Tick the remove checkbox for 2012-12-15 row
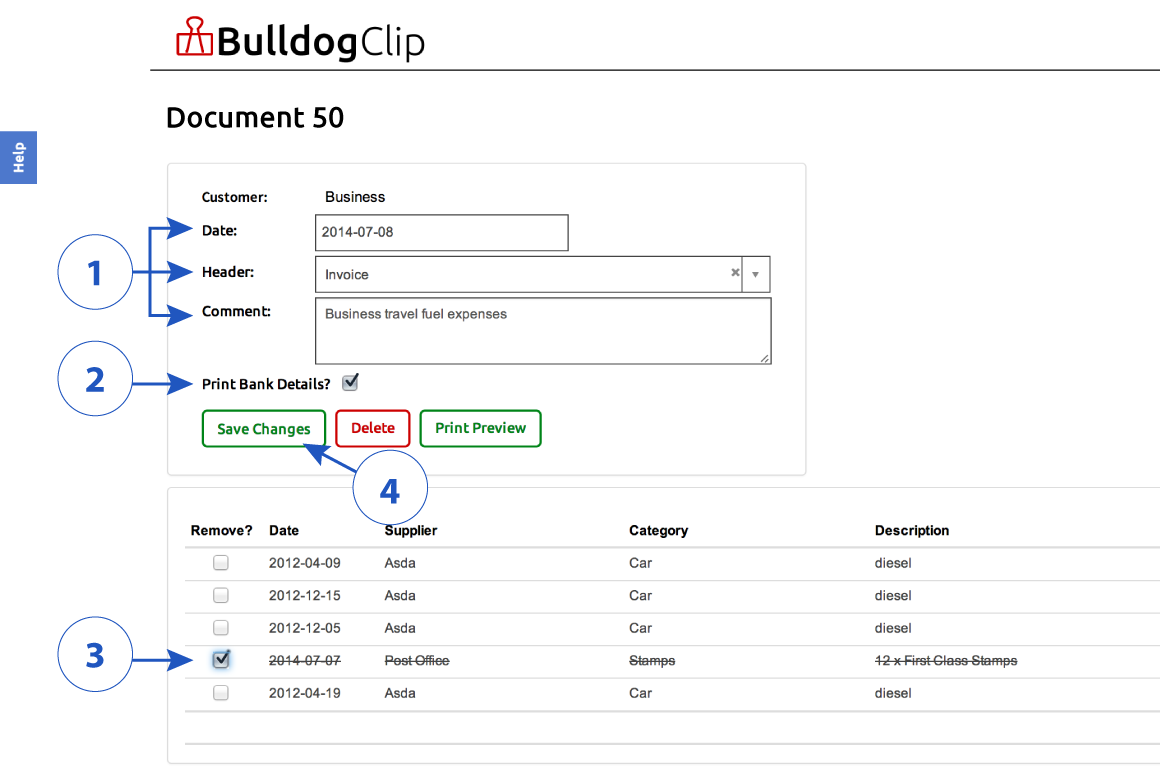 pos(220,595)
